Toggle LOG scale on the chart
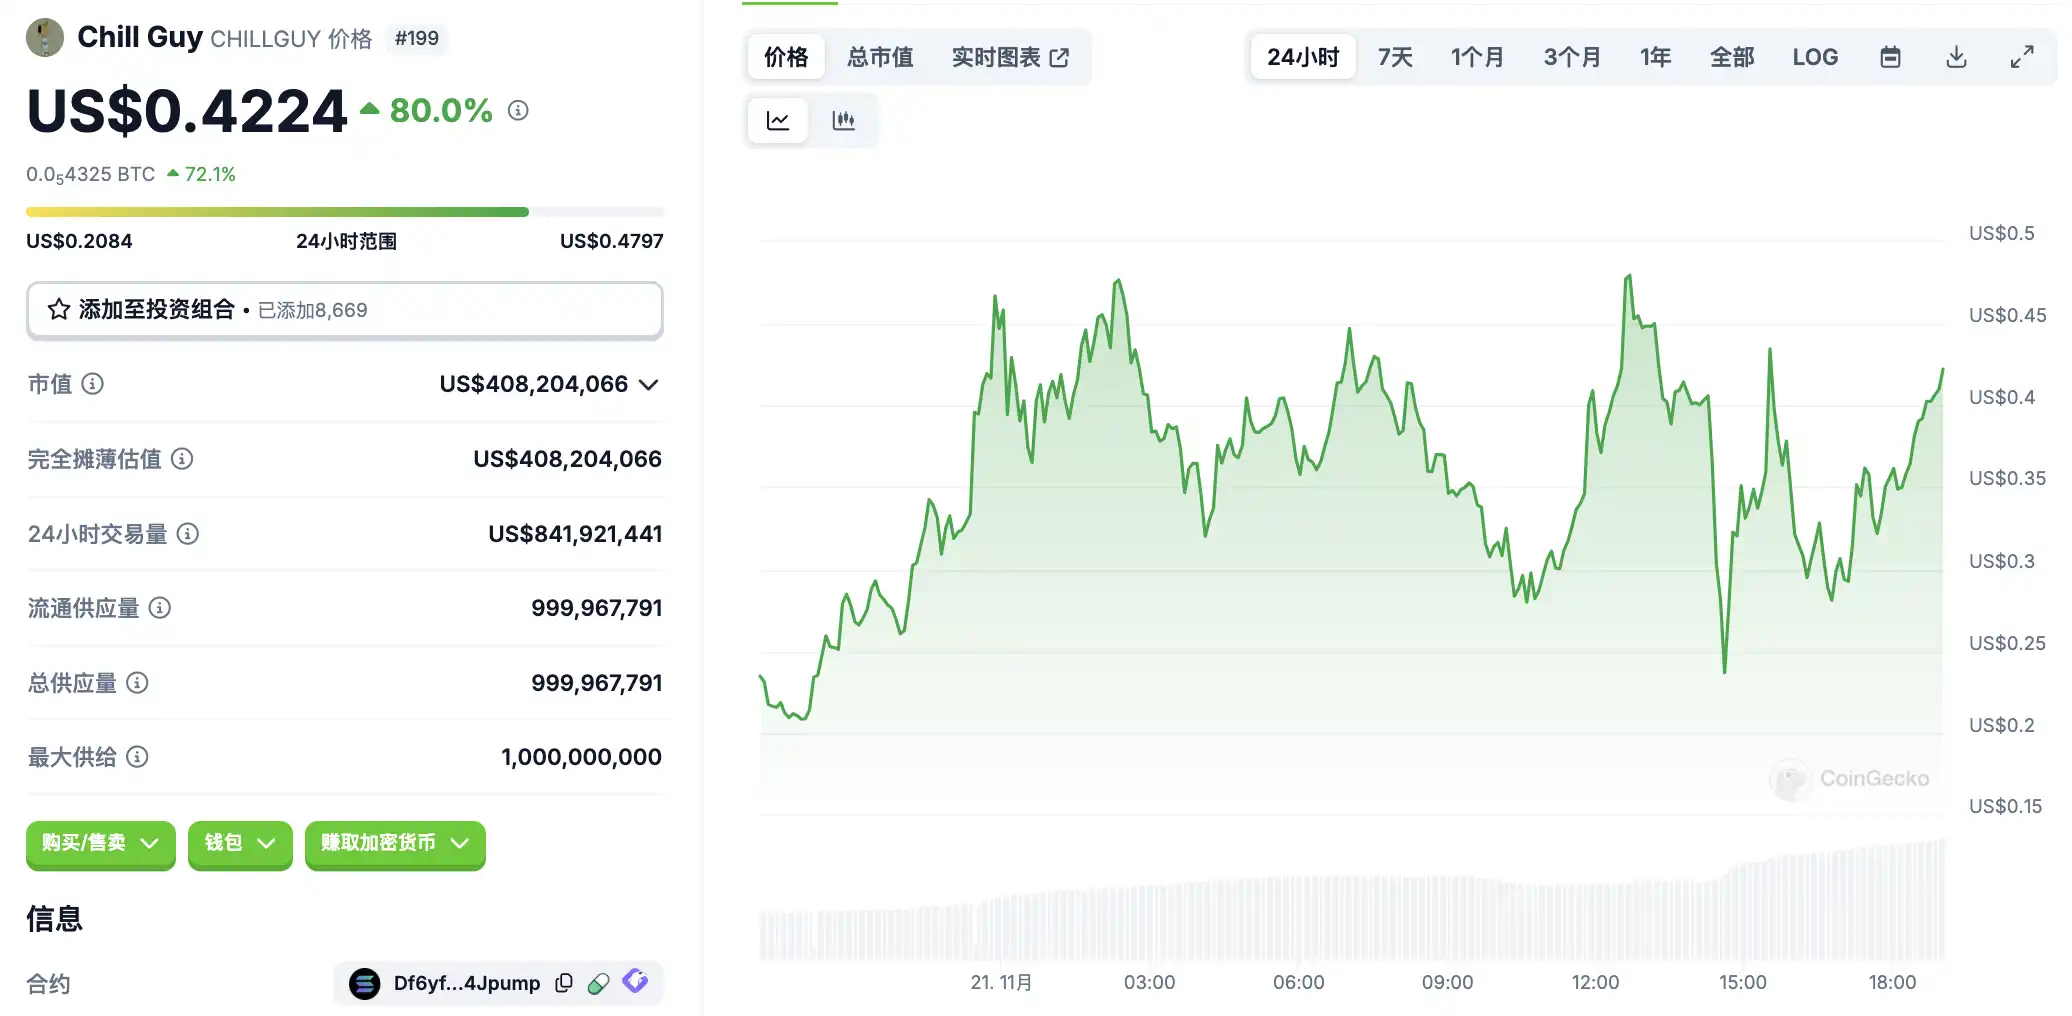This screenshot has width=2072, height=1016. (x=1815, y=57)
